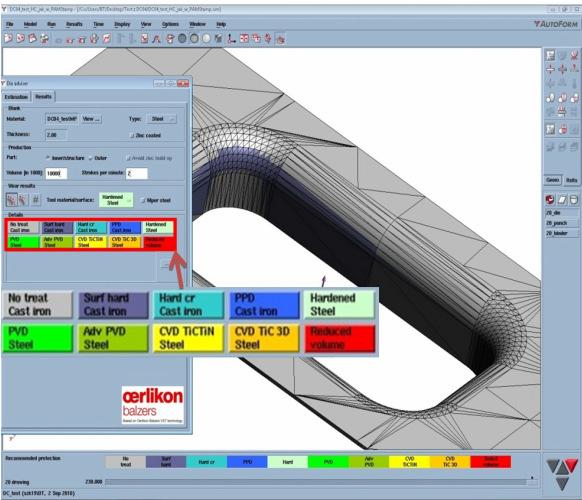Image resolution: width=582 pixels, height=500 pixels.
Task: Open the Help menu
Action: pos(221,24)
